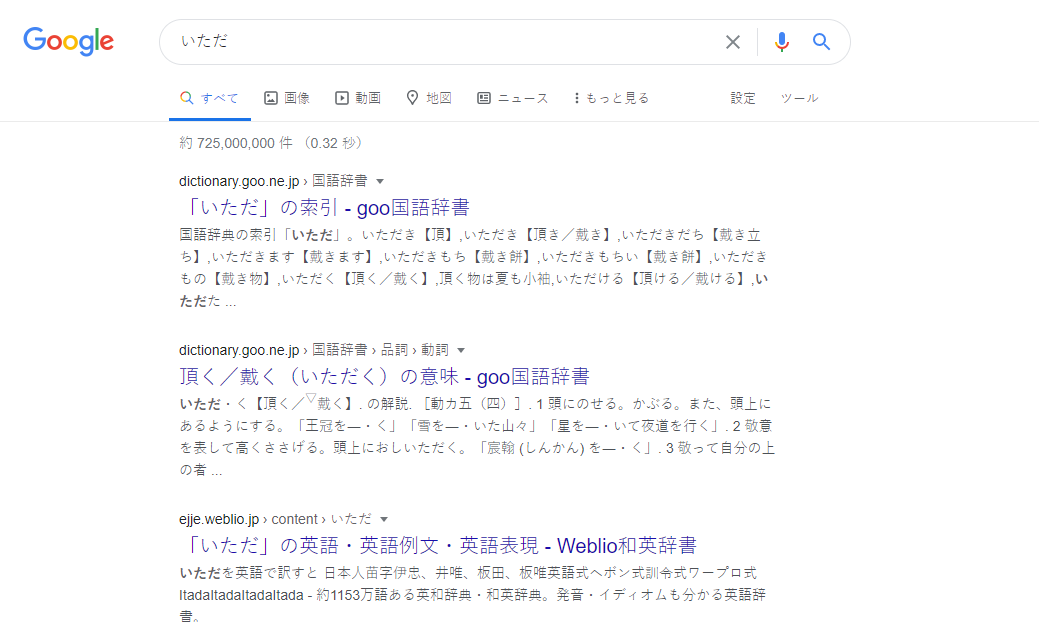Expand the もっと見る menu

tap(612, 98)
